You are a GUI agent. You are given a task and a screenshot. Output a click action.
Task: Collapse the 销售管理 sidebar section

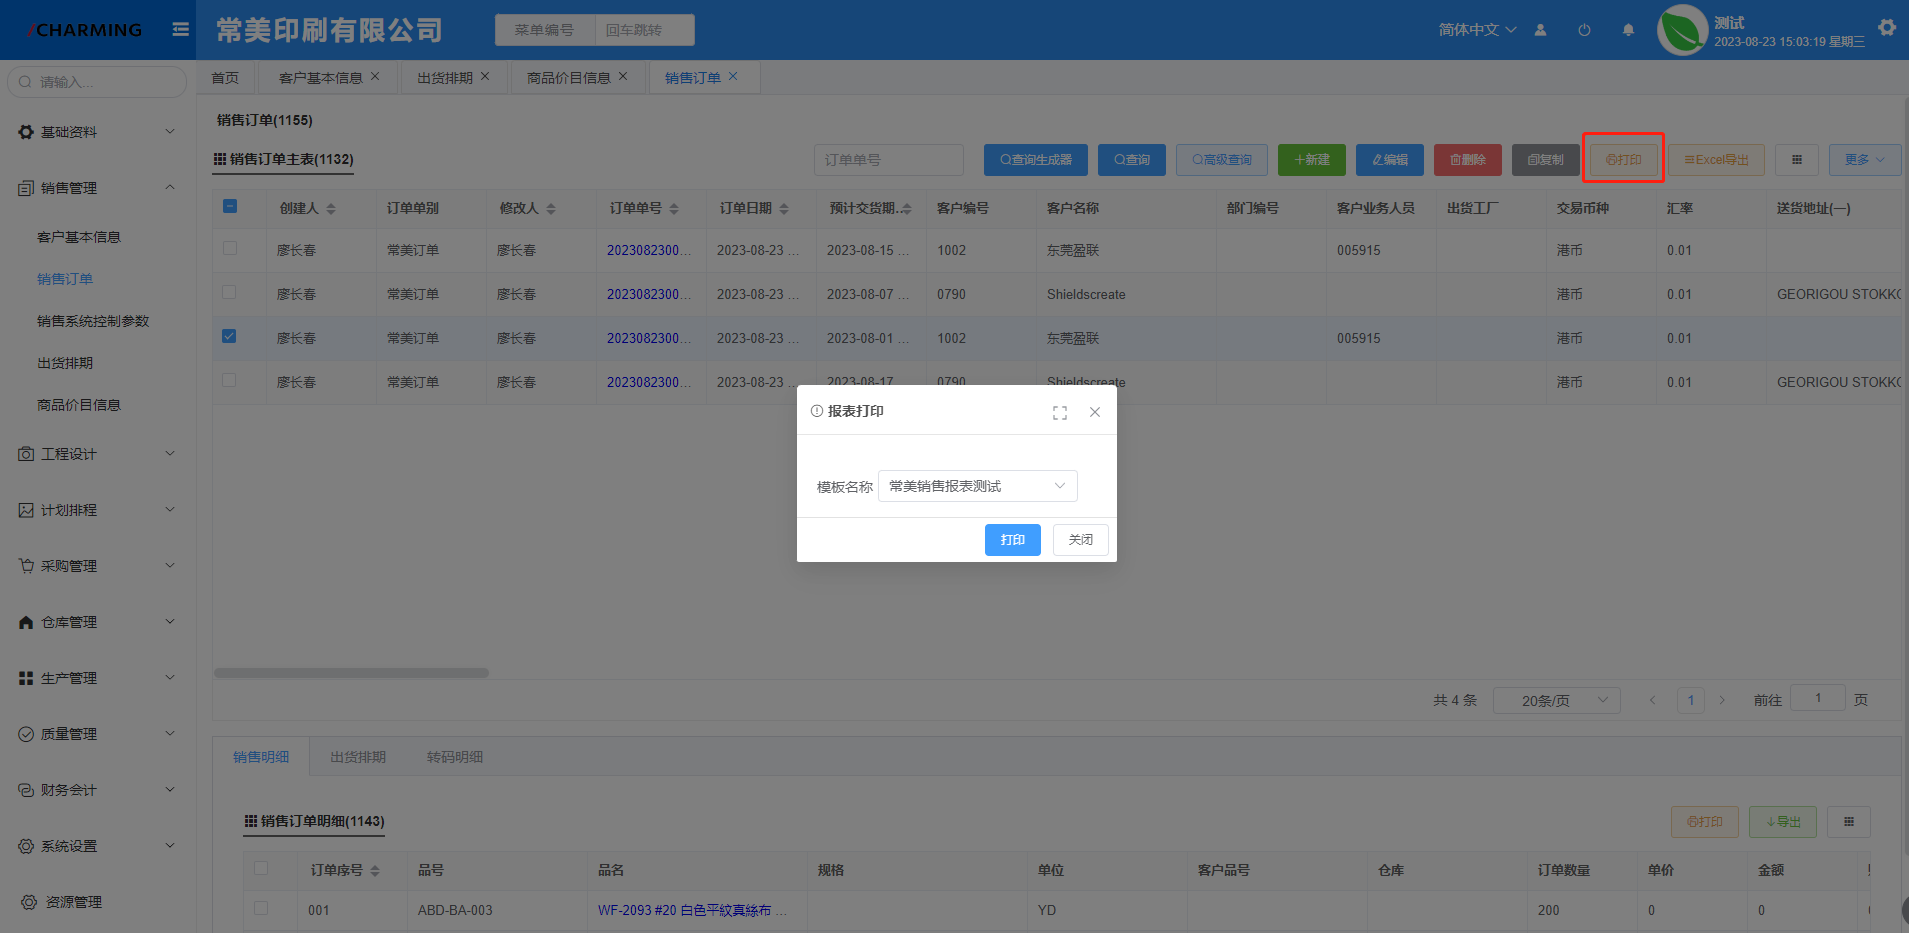point(97,188)
